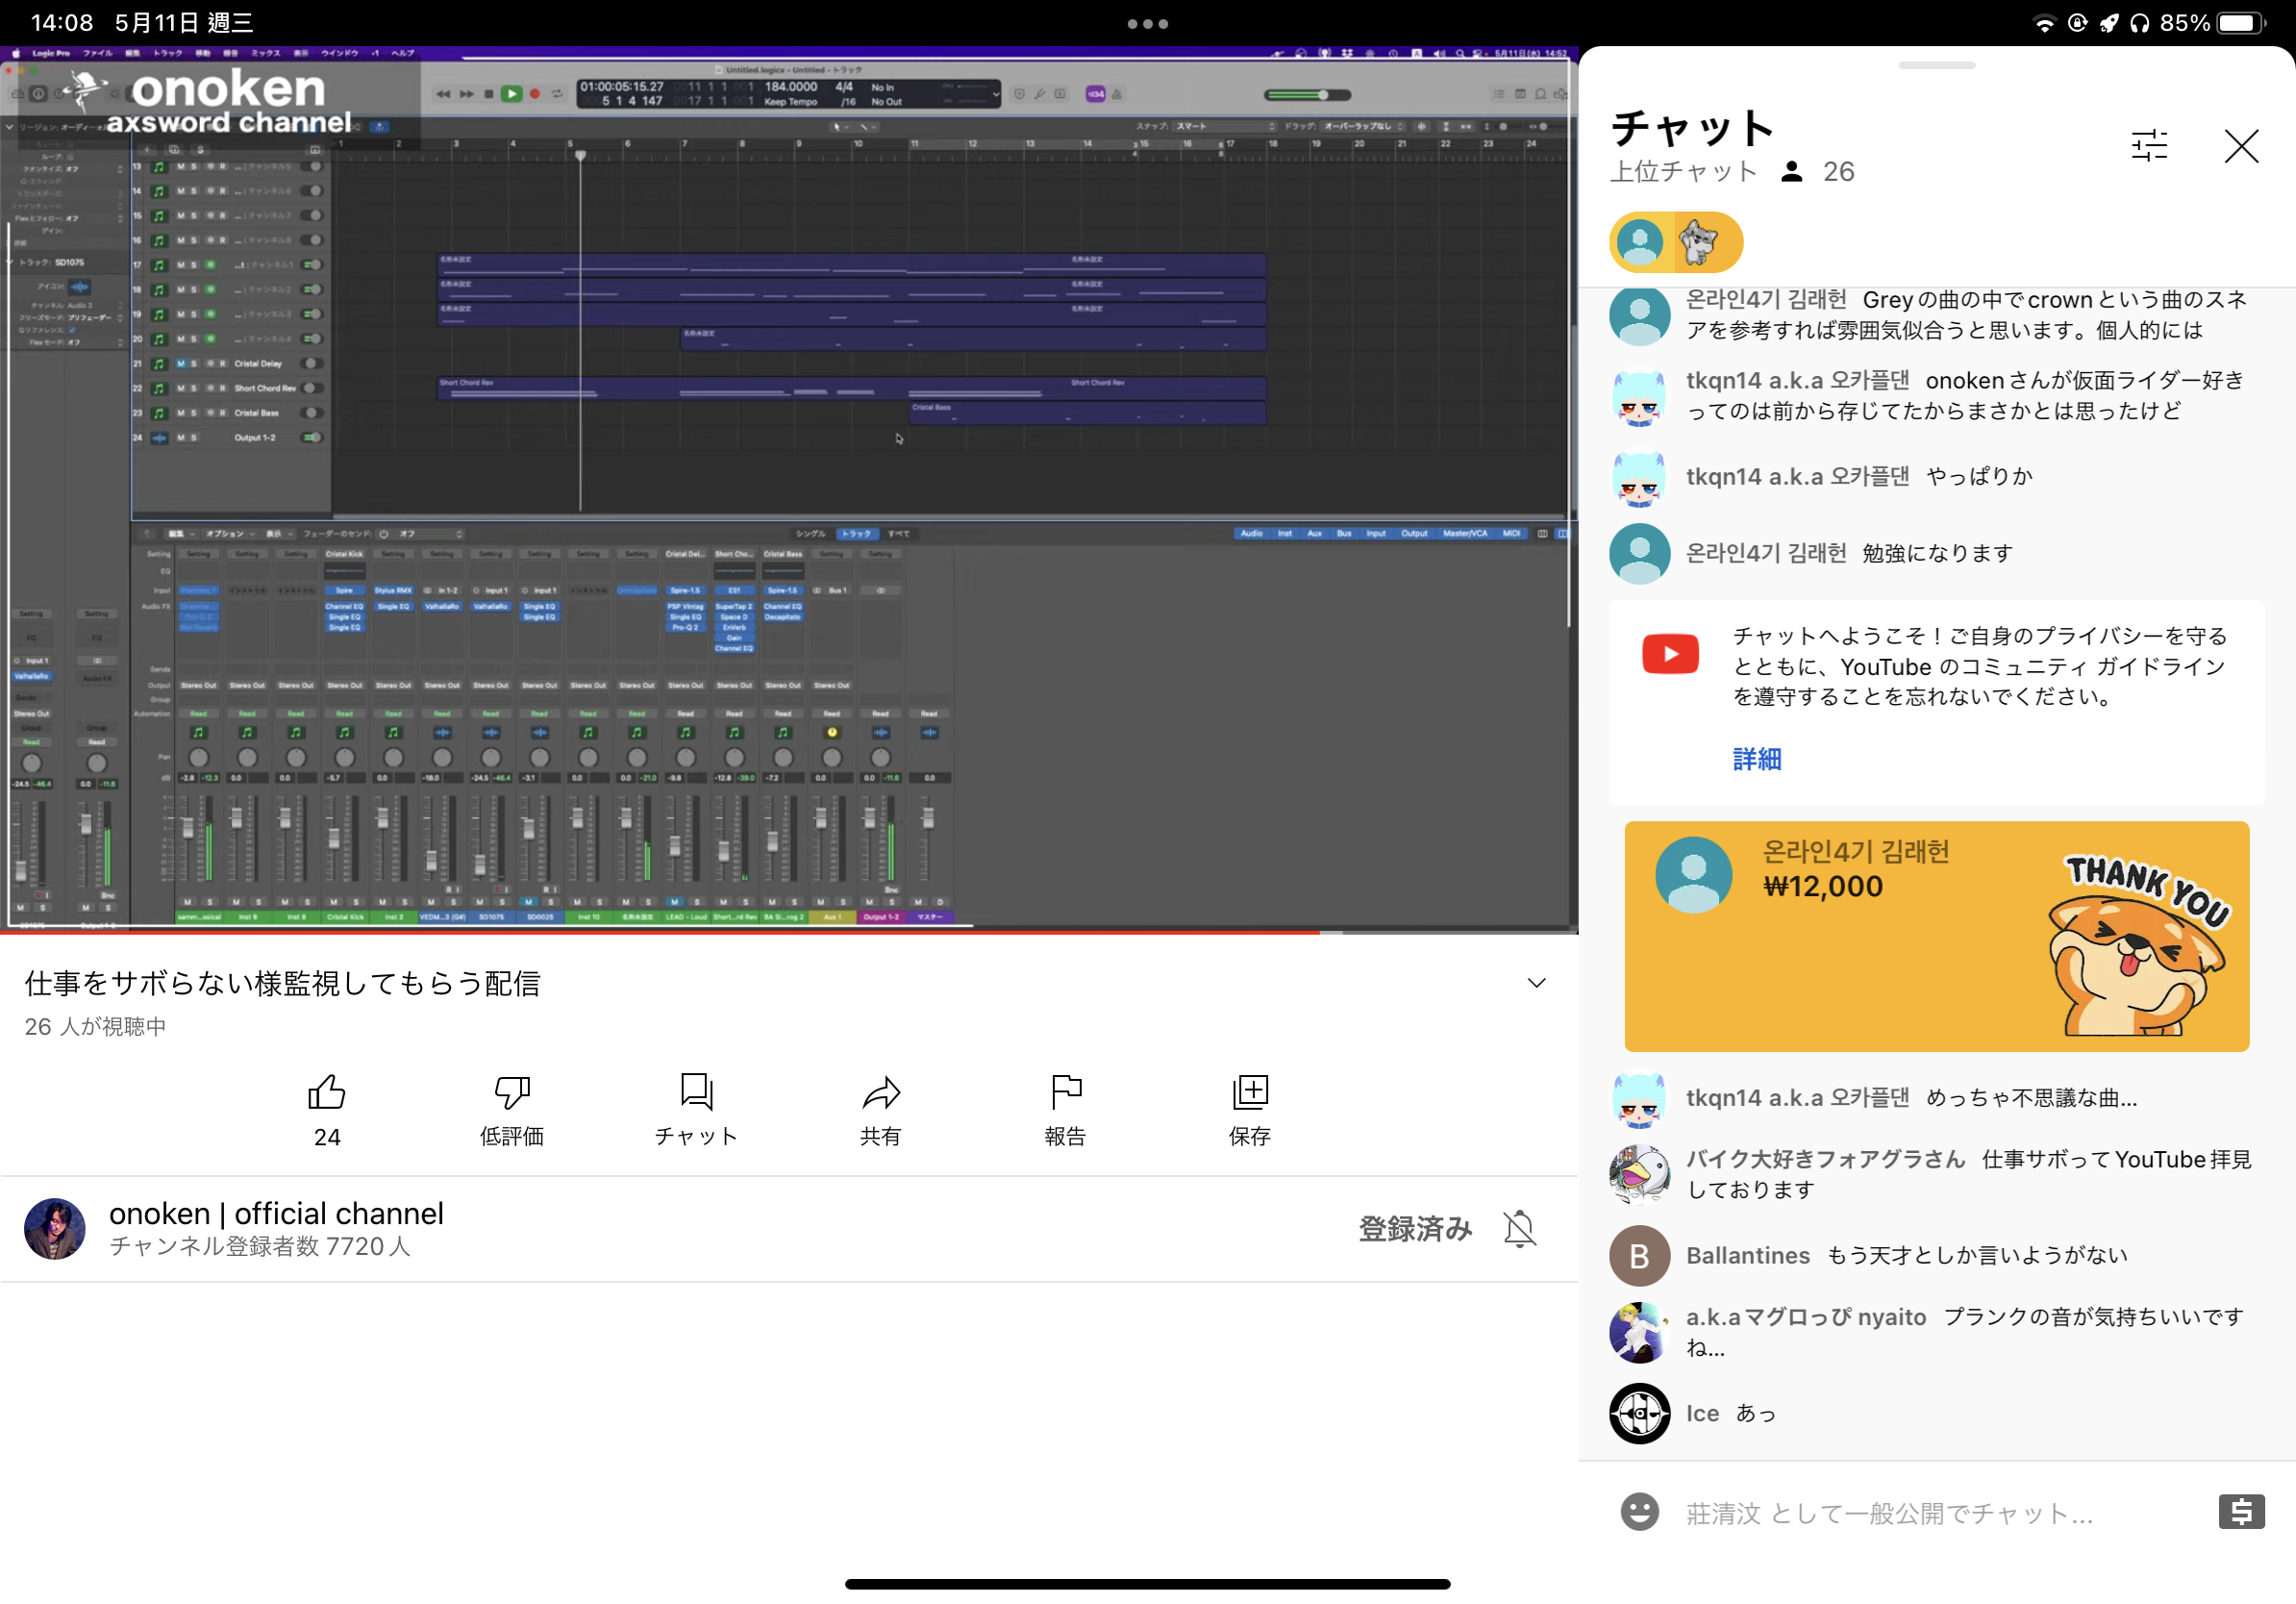Viewport: 2296px width, 1604px height.
Task: Toggle the on/off switch for Short Chord Rev track
Action: point(313,388)
